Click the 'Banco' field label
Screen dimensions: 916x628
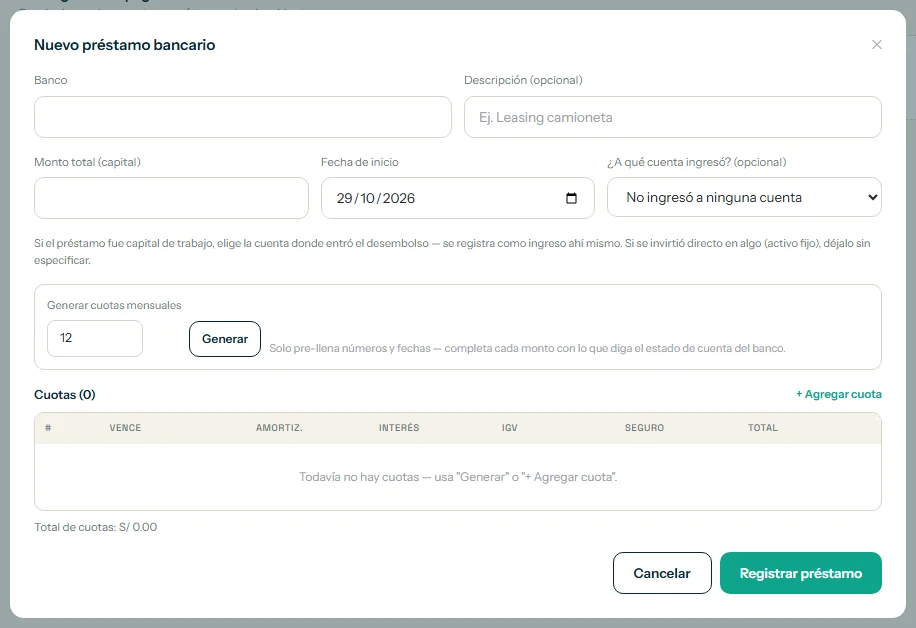point(51,80)
